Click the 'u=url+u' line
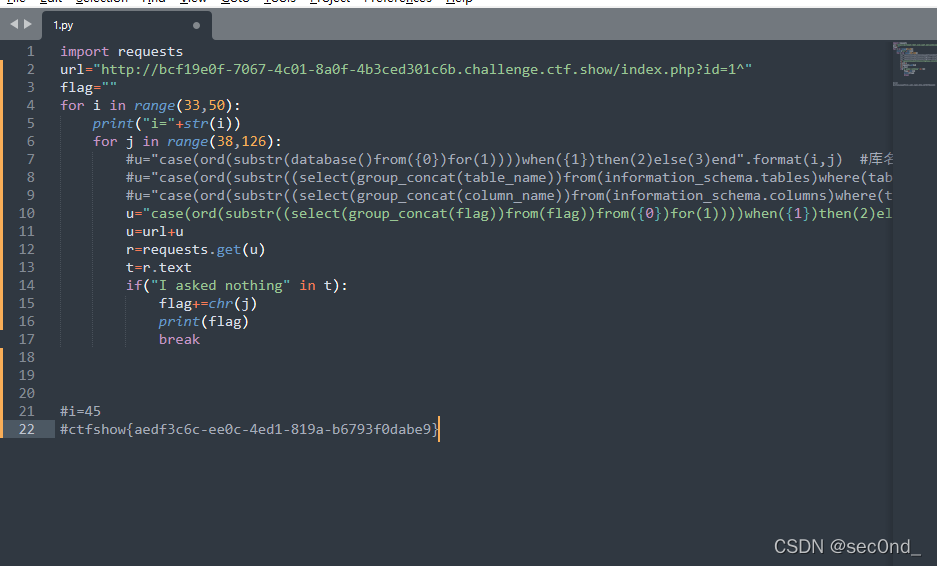The image size is (937, 566). click(x=155, y=231)
